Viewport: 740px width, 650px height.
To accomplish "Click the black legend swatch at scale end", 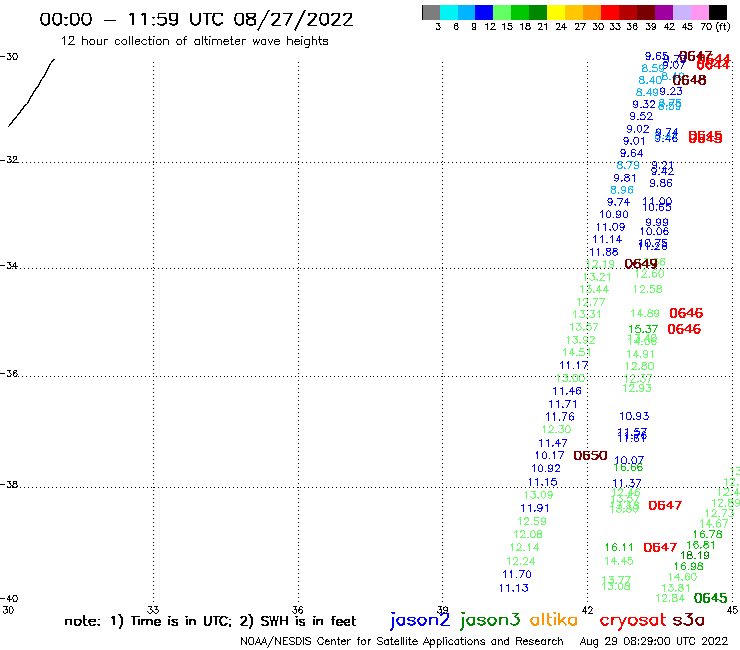I will tap(717, 12).
